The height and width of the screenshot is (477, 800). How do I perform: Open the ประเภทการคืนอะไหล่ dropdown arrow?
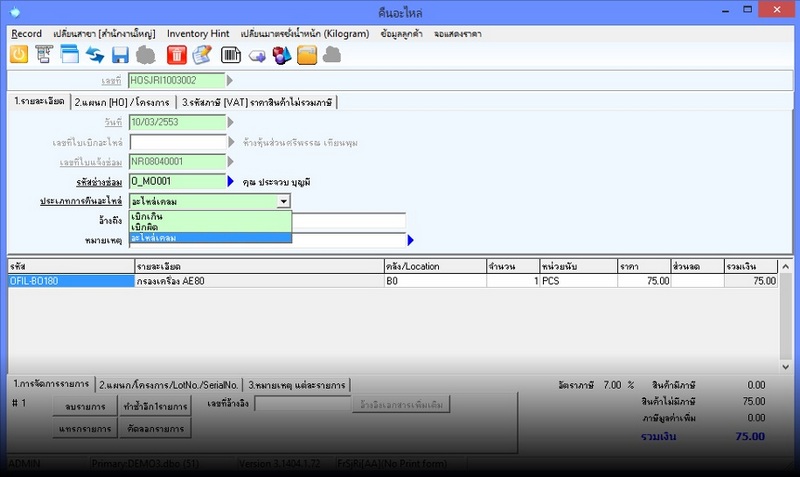click(x=284, y=201)
